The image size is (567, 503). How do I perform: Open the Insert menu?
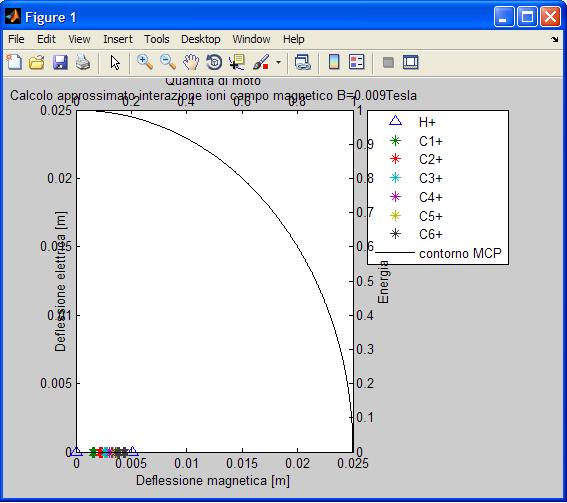(x=118, y=39)
